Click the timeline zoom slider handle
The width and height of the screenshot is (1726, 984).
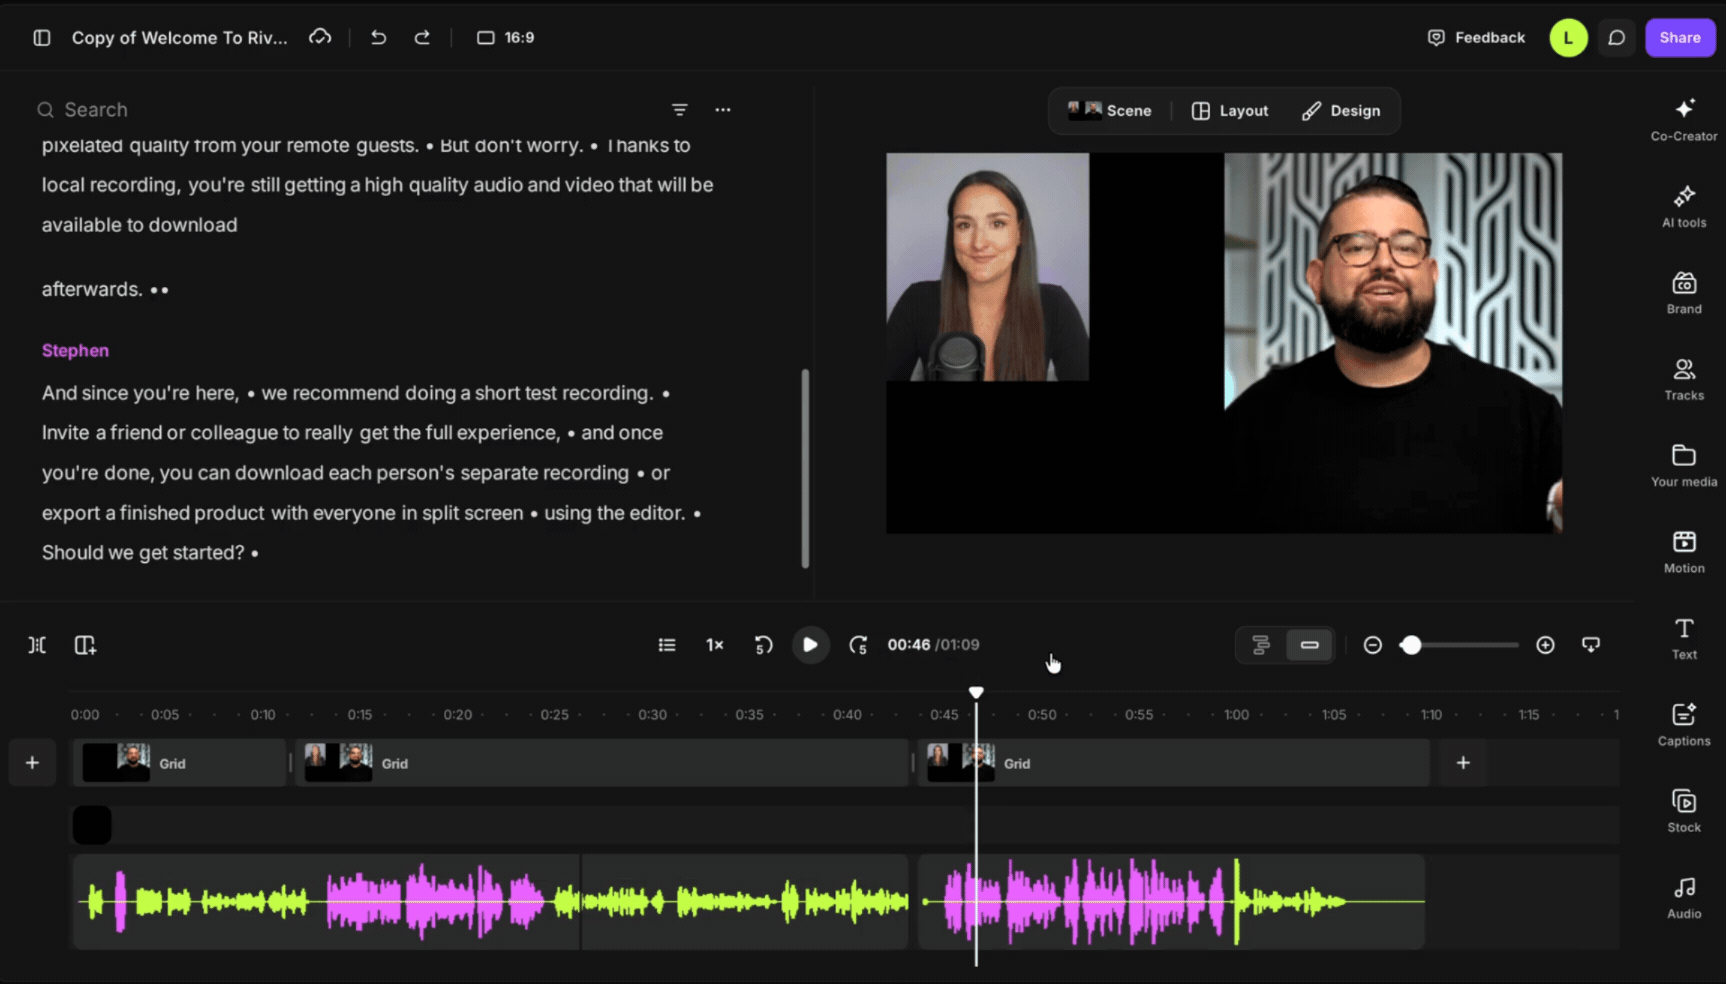click(1411, 645)
